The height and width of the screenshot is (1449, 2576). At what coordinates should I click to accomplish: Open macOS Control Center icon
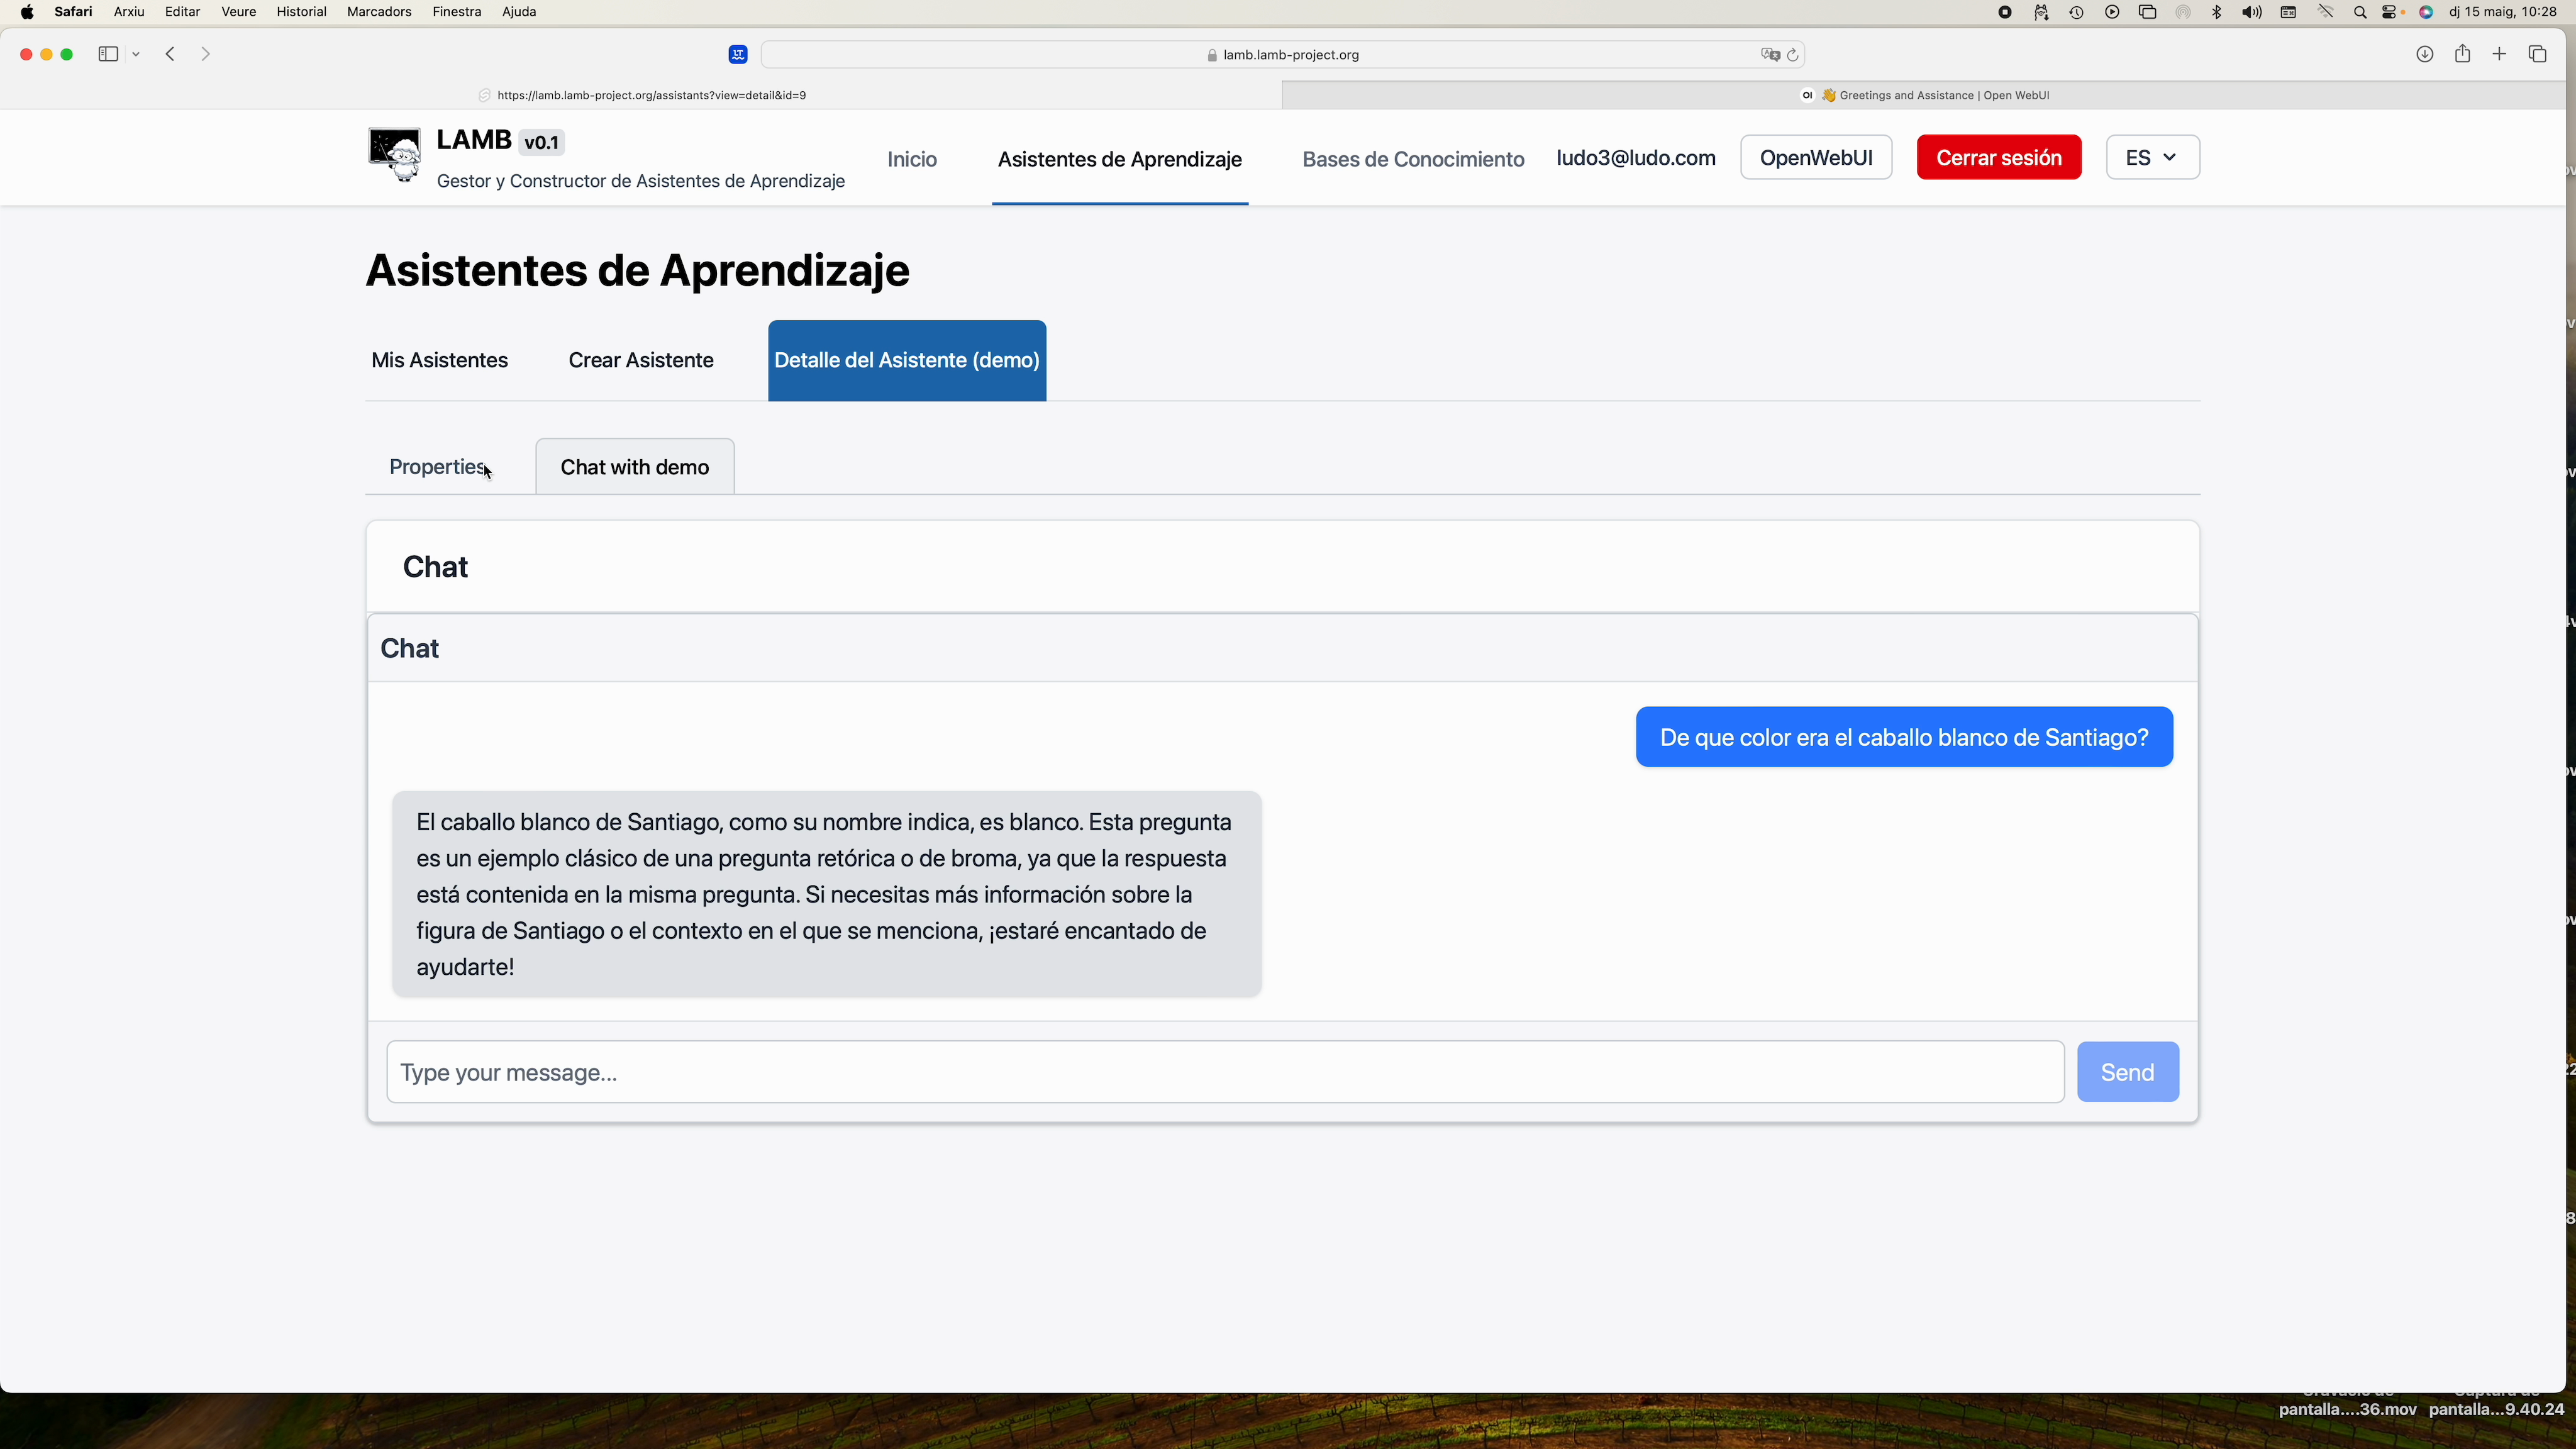[x=2390, y=12]
